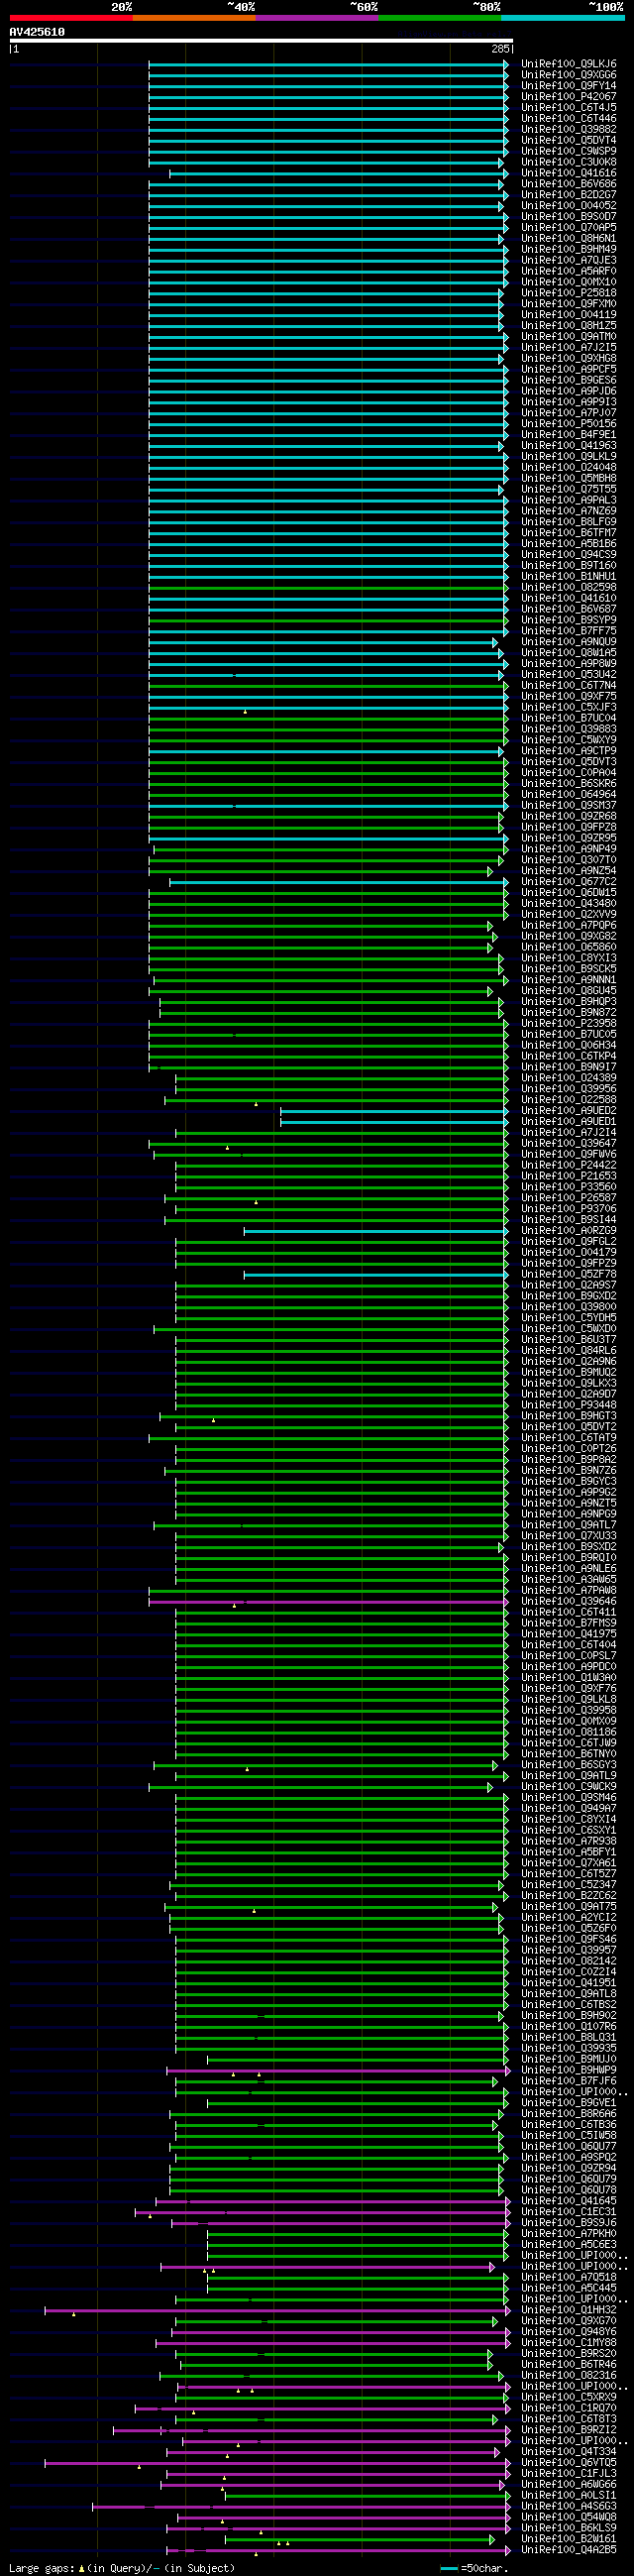Open the UniRef100_Q9XHG8 entry
Screen dimensions: 634x2576
pyautogui.click(x=568, y=359)
